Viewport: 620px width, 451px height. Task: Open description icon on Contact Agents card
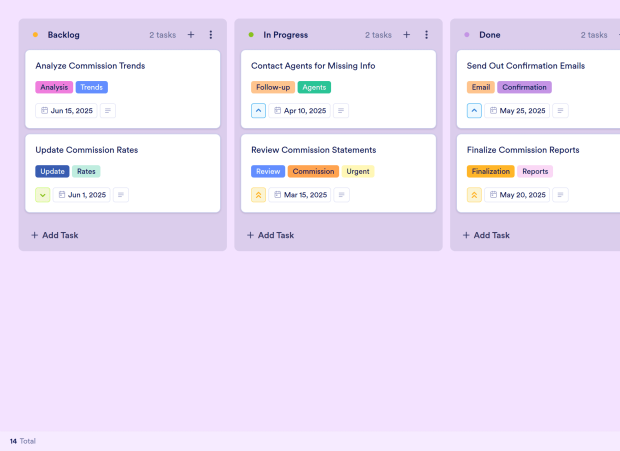(341, 111)
